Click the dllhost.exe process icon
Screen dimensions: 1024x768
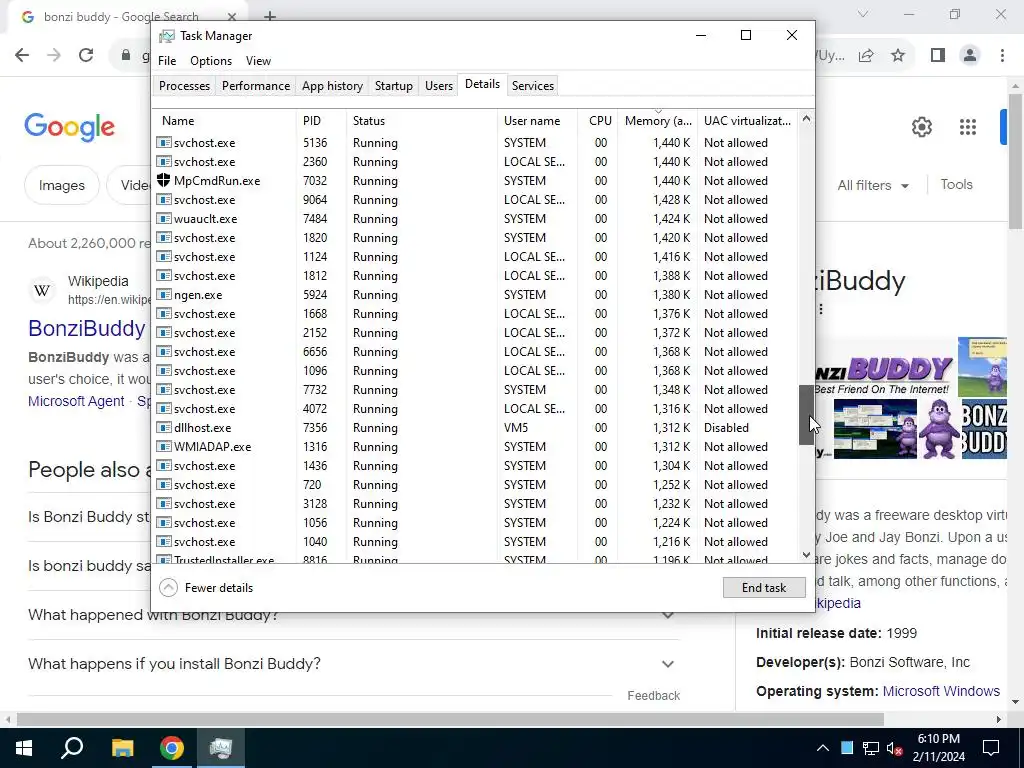pos(163,428)
